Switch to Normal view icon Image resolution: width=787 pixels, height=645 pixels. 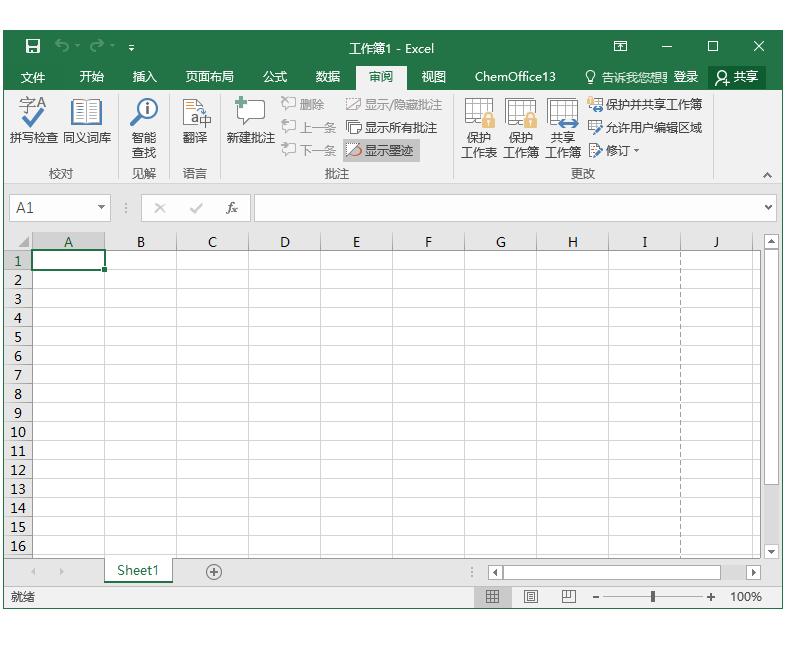pyautogui.click(x=492, y=596)
